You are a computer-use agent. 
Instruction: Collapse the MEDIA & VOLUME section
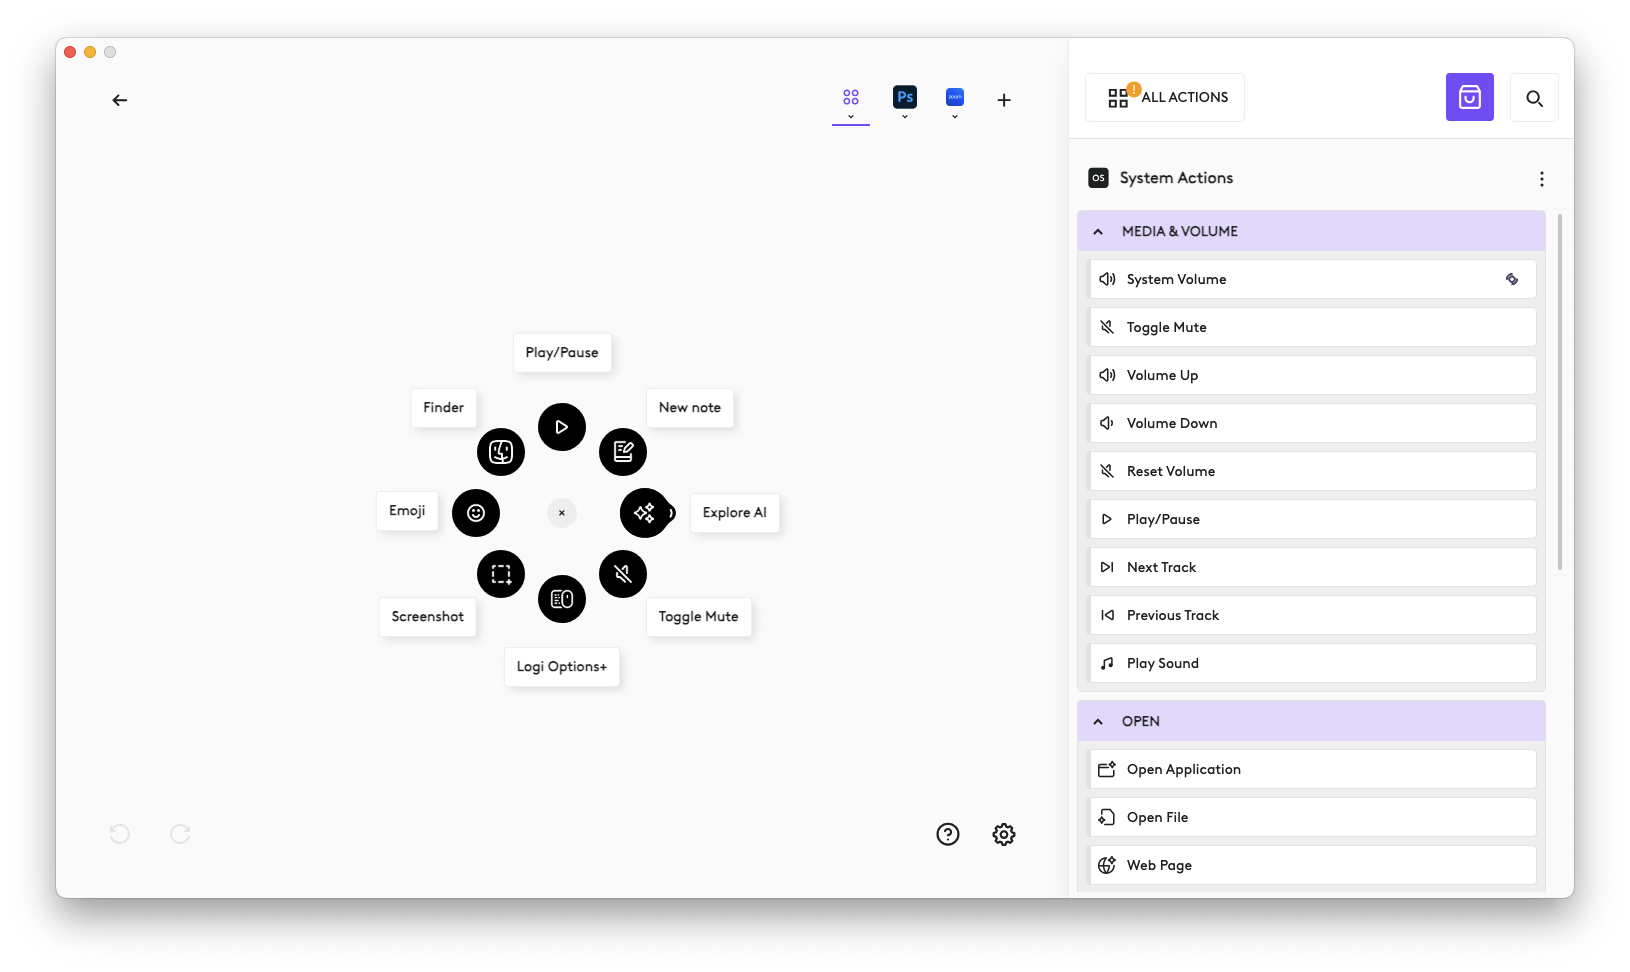[1097, 231]
